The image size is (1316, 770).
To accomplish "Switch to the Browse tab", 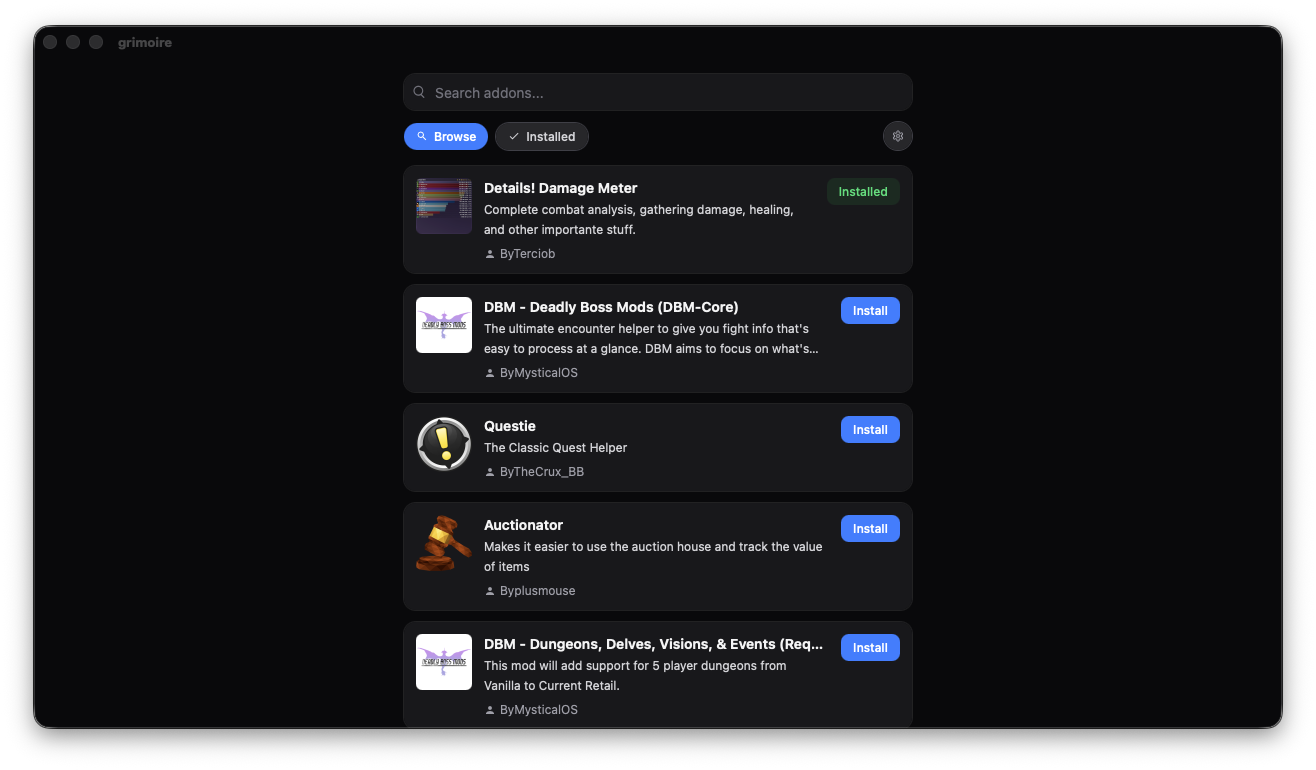I will (446, 136).
